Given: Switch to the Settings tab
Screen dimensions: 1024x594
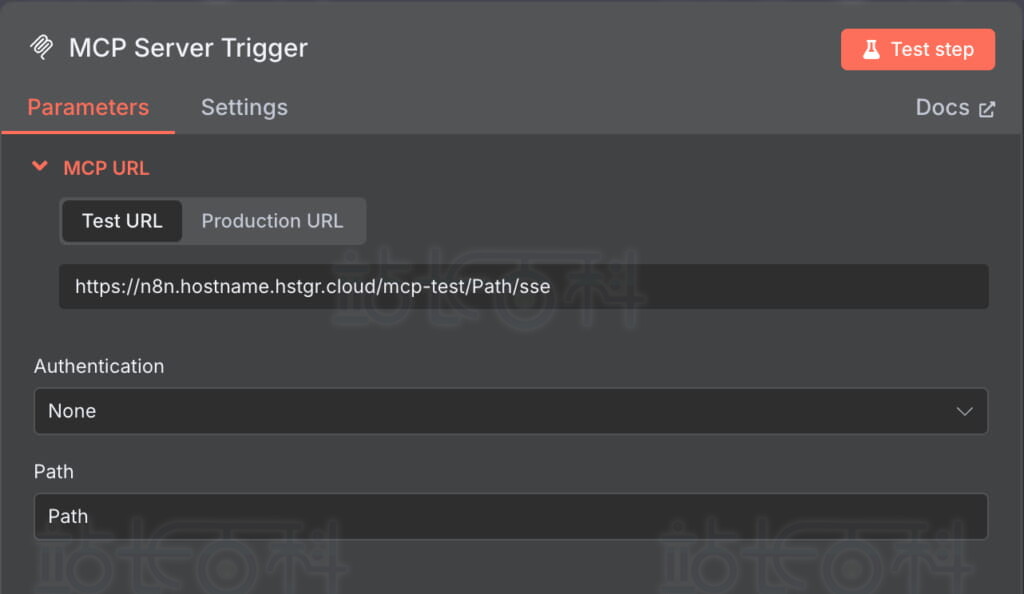Looking at the screenshot, I should (x=244, y=108).
